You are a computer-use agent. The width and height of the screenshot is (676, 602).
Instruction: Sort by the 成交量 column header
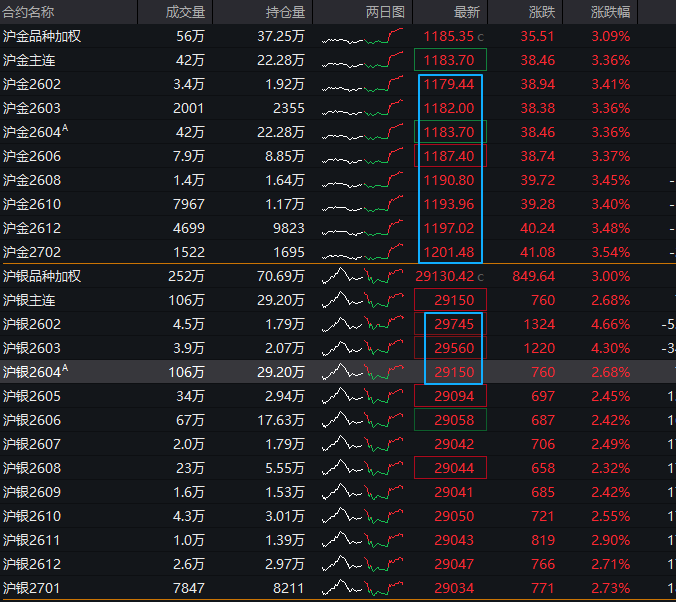pyautogui.click(x=185, y=12)
